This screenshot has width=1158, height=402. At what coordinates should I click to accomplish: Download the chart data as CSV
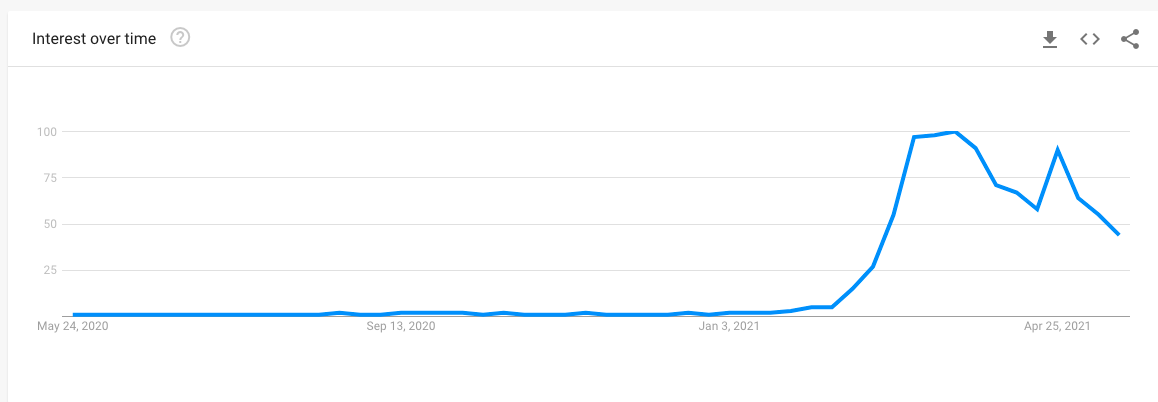click(x=1049, y=39)
